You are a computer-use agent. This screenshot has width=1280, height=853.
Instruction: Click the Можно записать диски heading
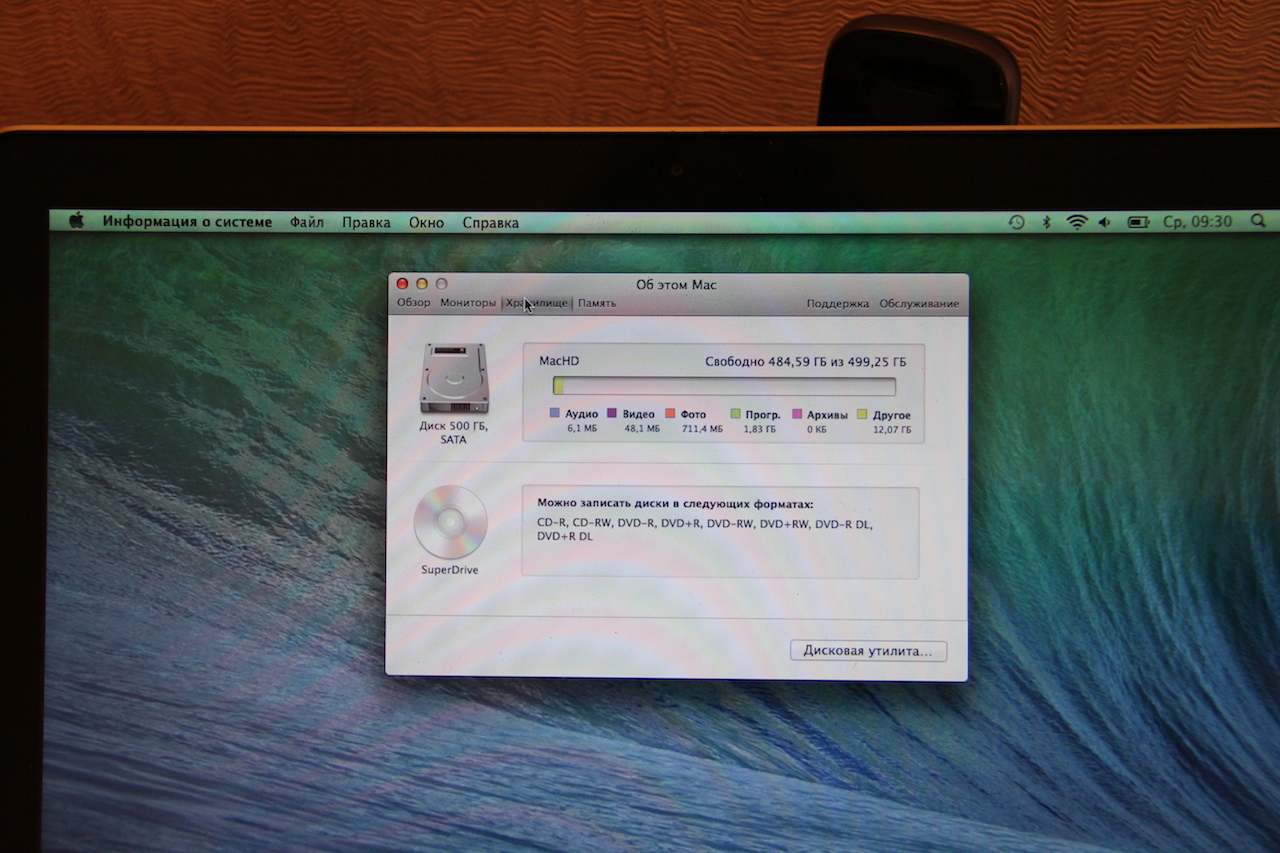point(675,504)
